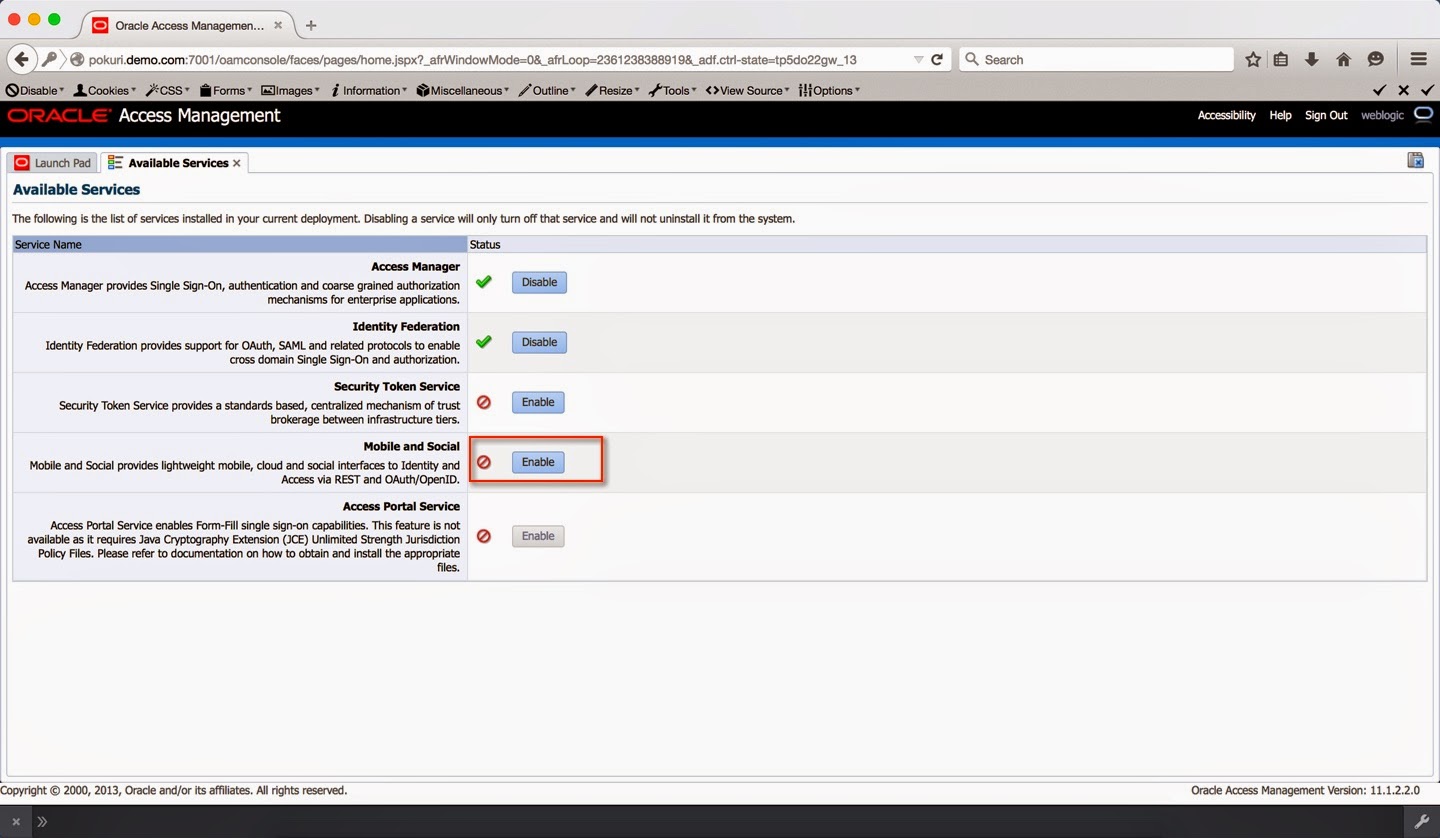This screenshot has height=838, width=1440.
Task: Close the Available Services tab
Action: pos(236,162)
